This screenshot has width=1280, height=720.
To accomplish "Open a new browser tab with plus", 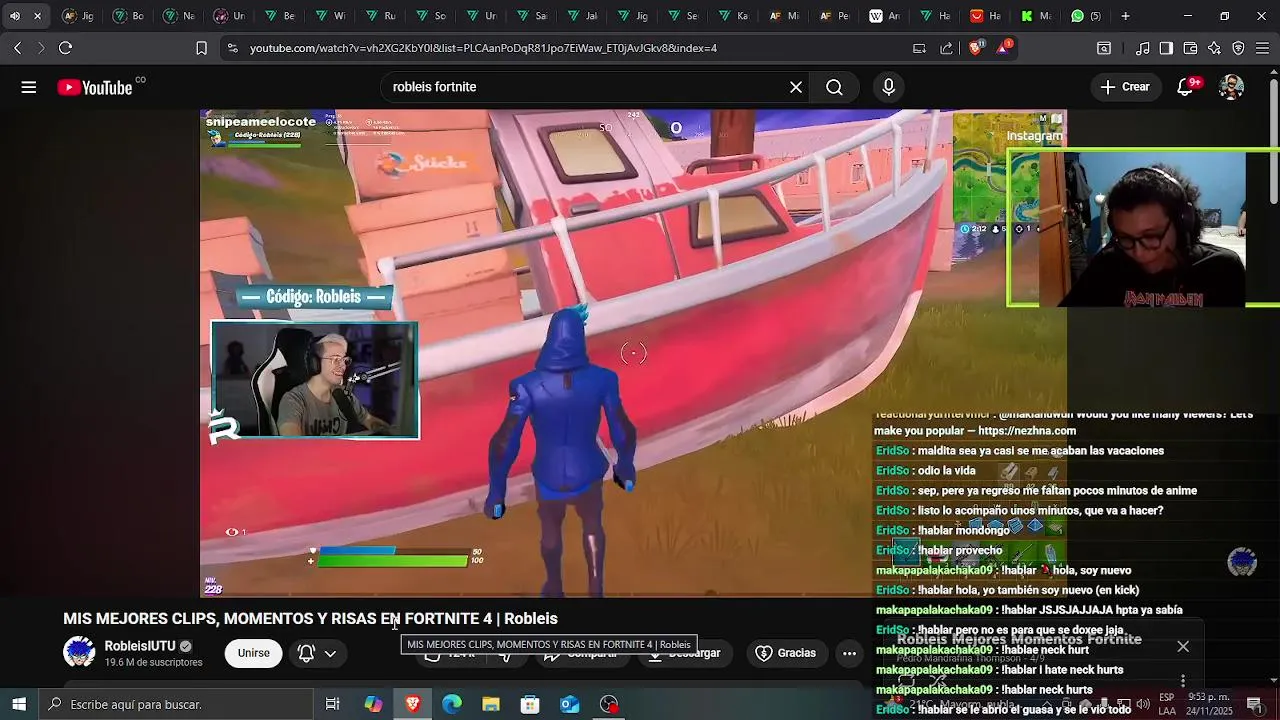I will point(1125,16).
